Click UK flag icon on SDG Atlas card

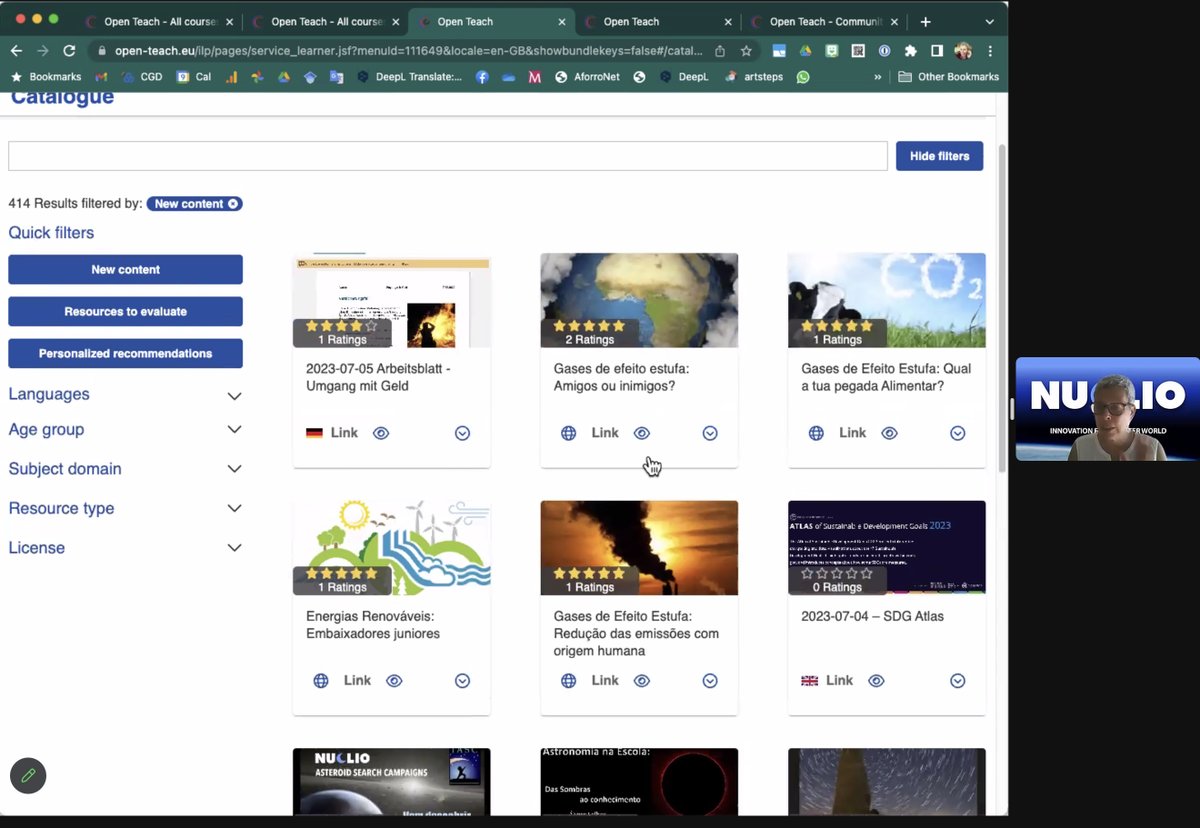(810, 681)
